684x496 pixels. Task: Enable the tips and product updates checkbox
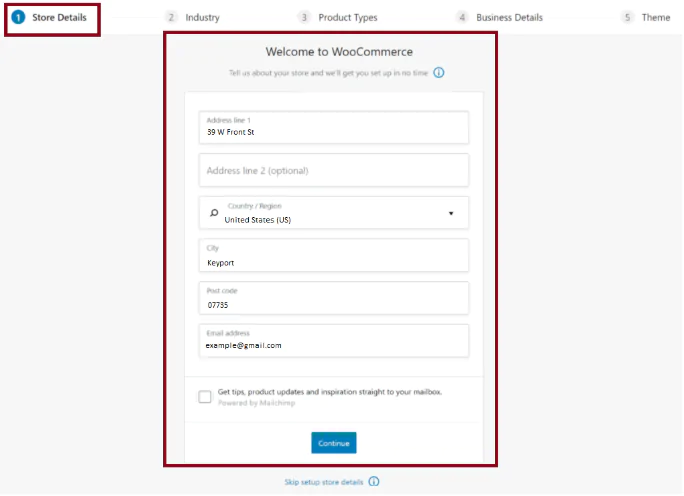[205, 396]
